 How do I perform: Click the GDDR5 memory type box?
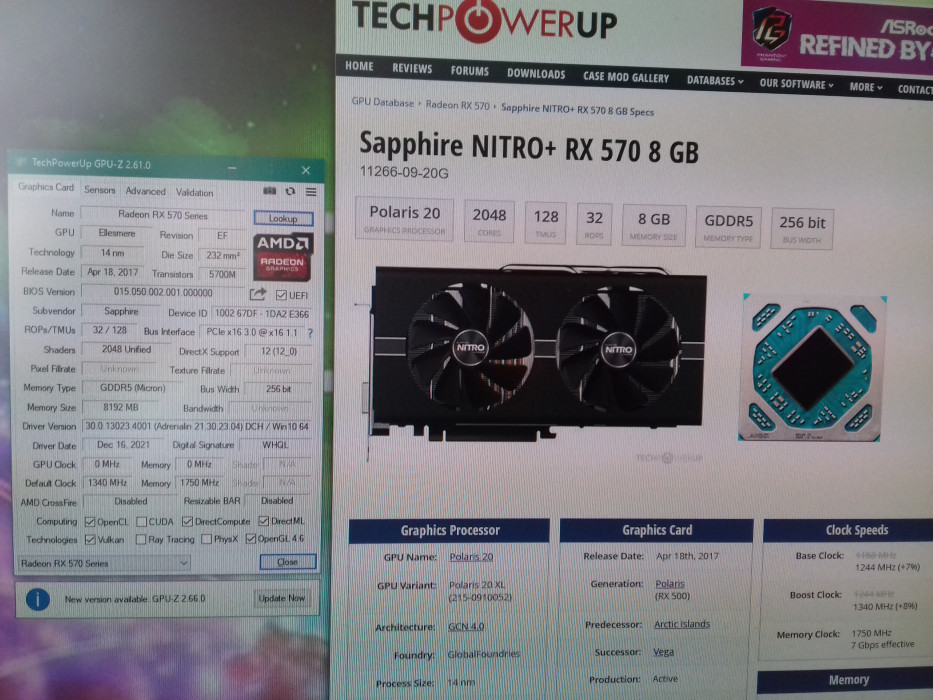[728, 227]
